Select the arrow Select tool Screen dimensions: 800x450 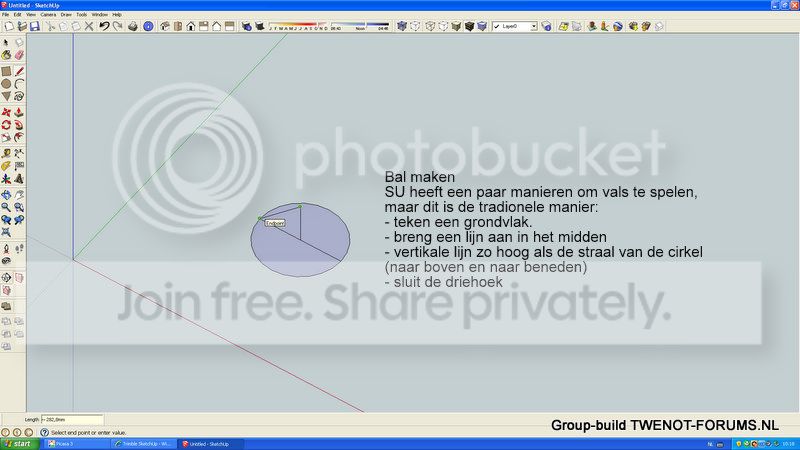[x=6, y=42]
